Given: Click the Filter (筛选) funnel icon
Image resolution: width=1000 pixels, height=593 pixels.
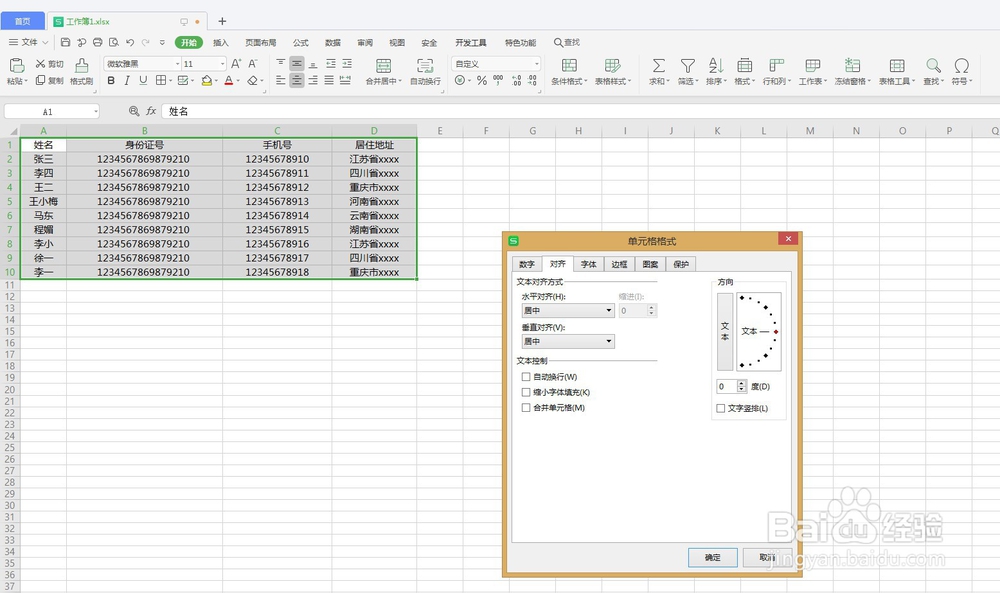Looking at the screenshot, I should coord(688,66).
